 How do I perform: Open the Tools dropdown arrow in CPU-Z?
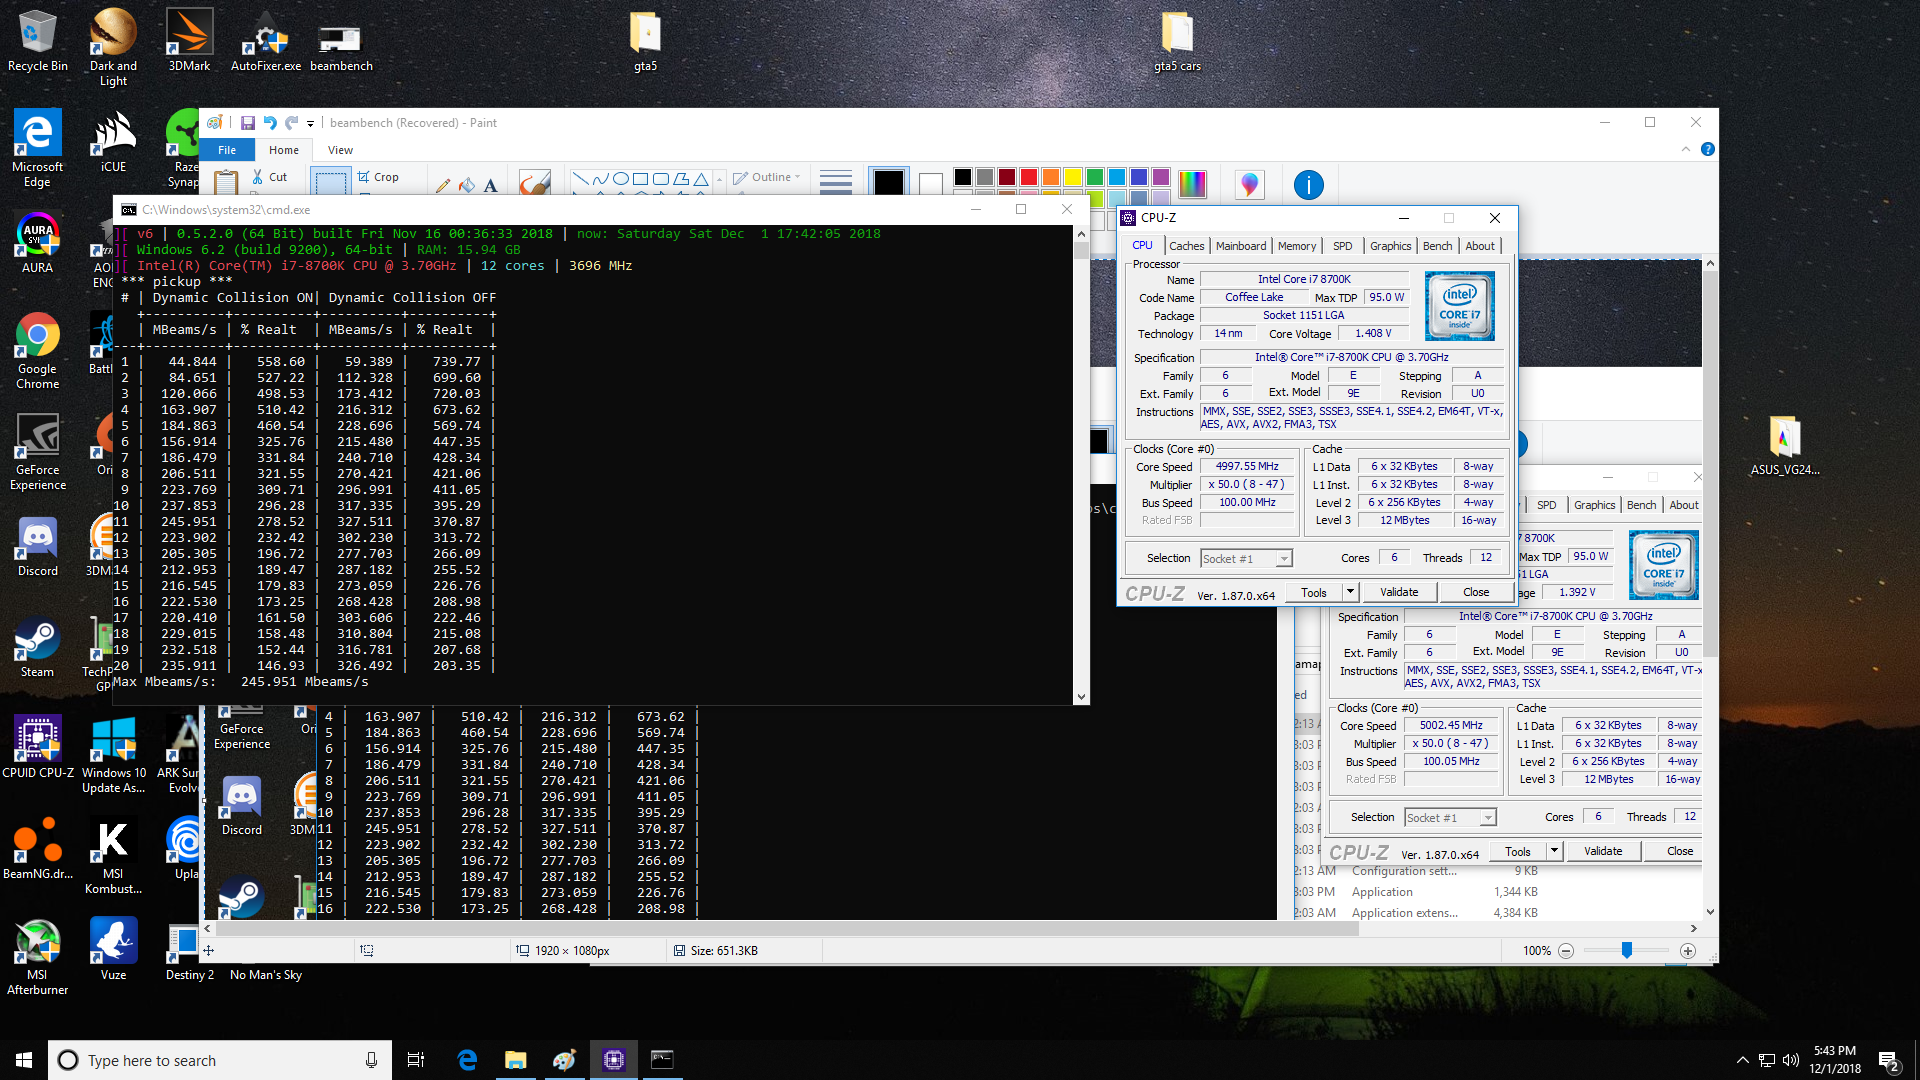(1350, 592)
